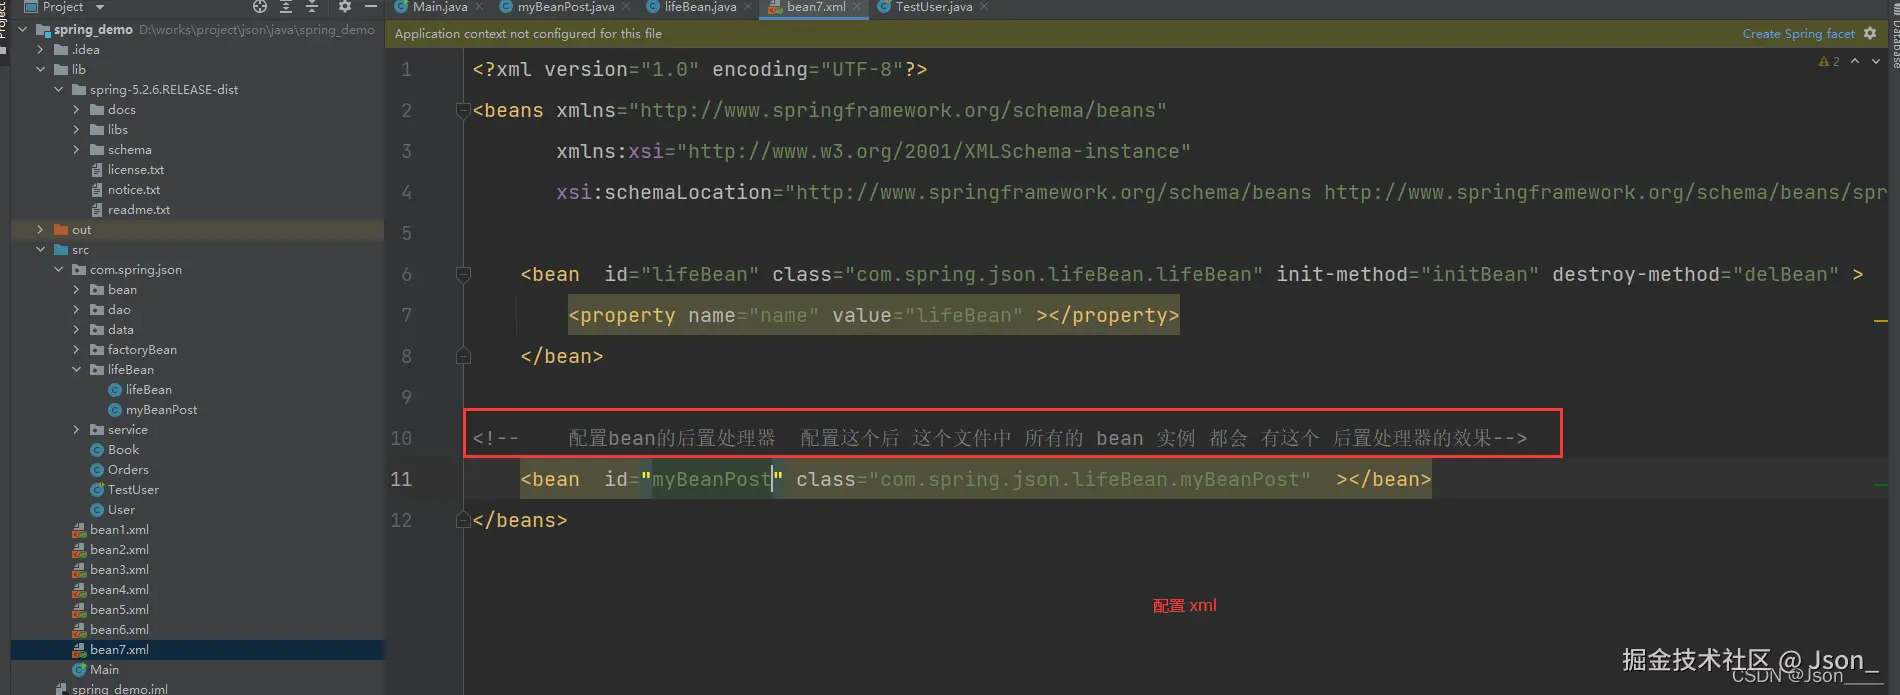Collapse the spring_demo root node
This screenshot has width=1900, height=695.
(22, 29)
